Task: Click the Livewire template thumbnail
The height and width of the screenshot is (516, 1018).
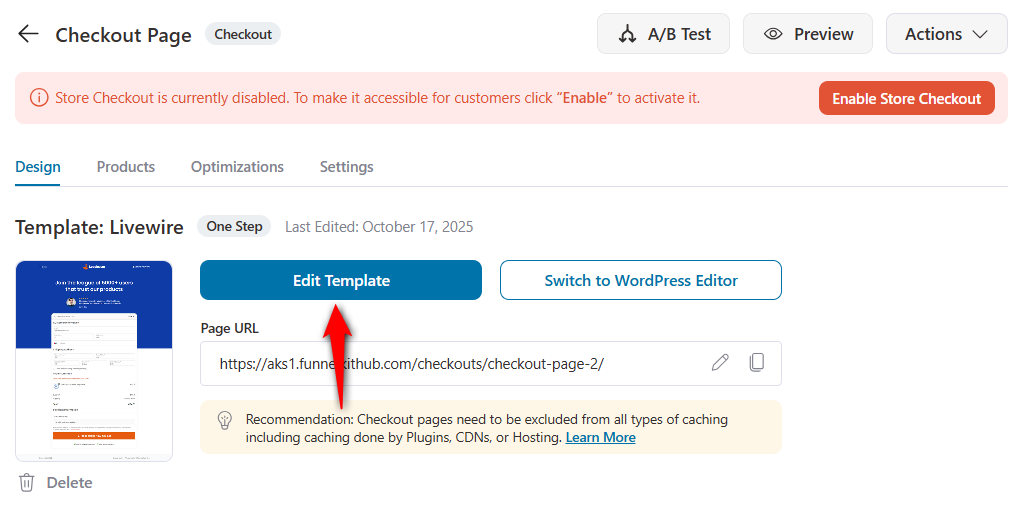Action: (x=94, y=361)
